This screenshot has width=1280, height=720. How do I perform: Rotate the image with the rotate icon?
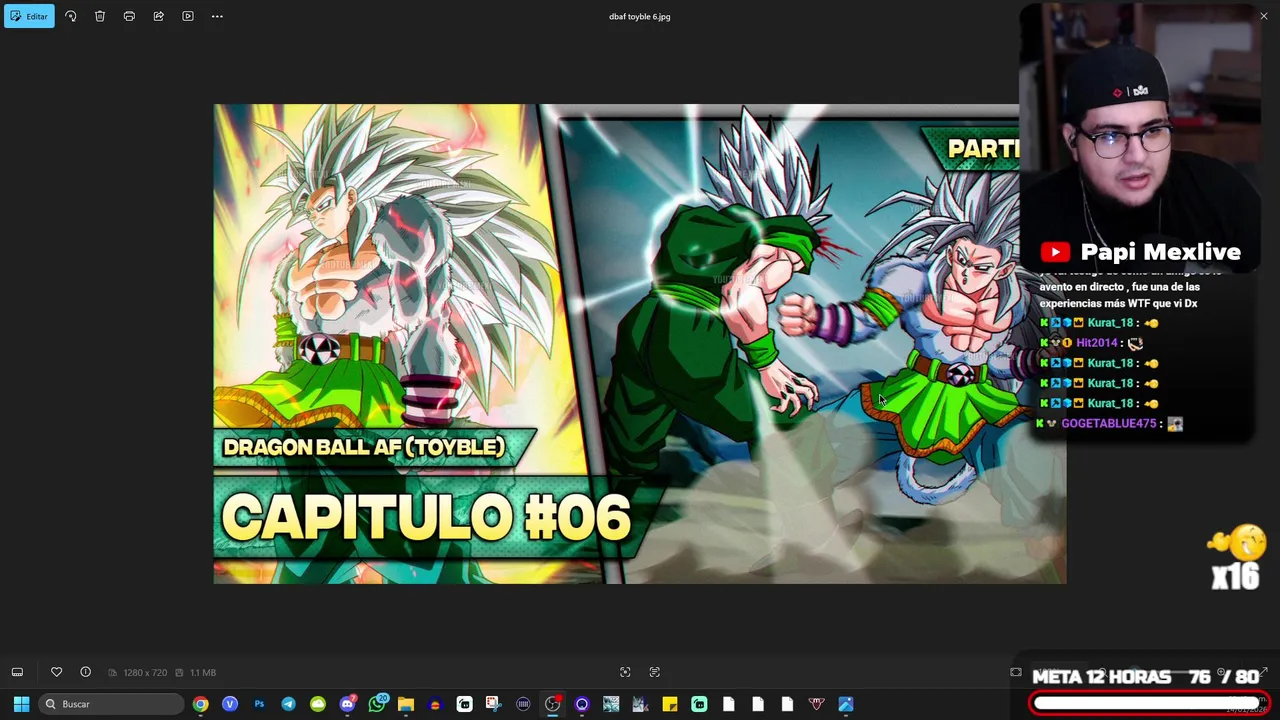tap(70, 16)
